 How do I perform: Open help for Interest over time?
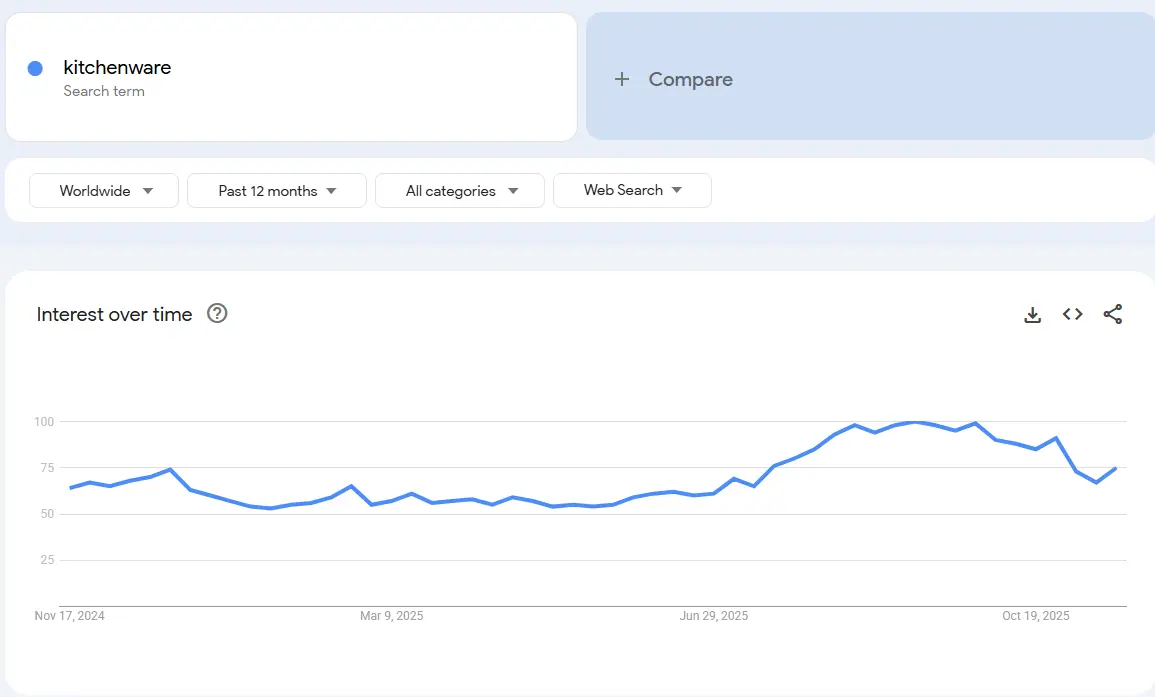[217, 314]
